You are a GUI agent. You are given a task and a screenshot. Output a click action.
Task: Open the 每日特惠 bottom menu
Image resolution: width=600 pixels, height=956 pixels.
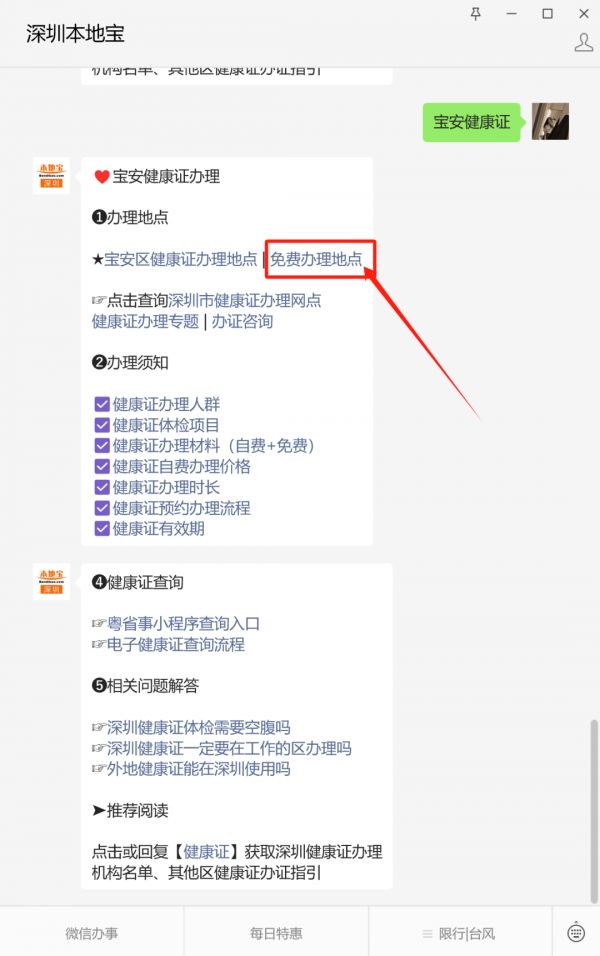click(276, 933)
